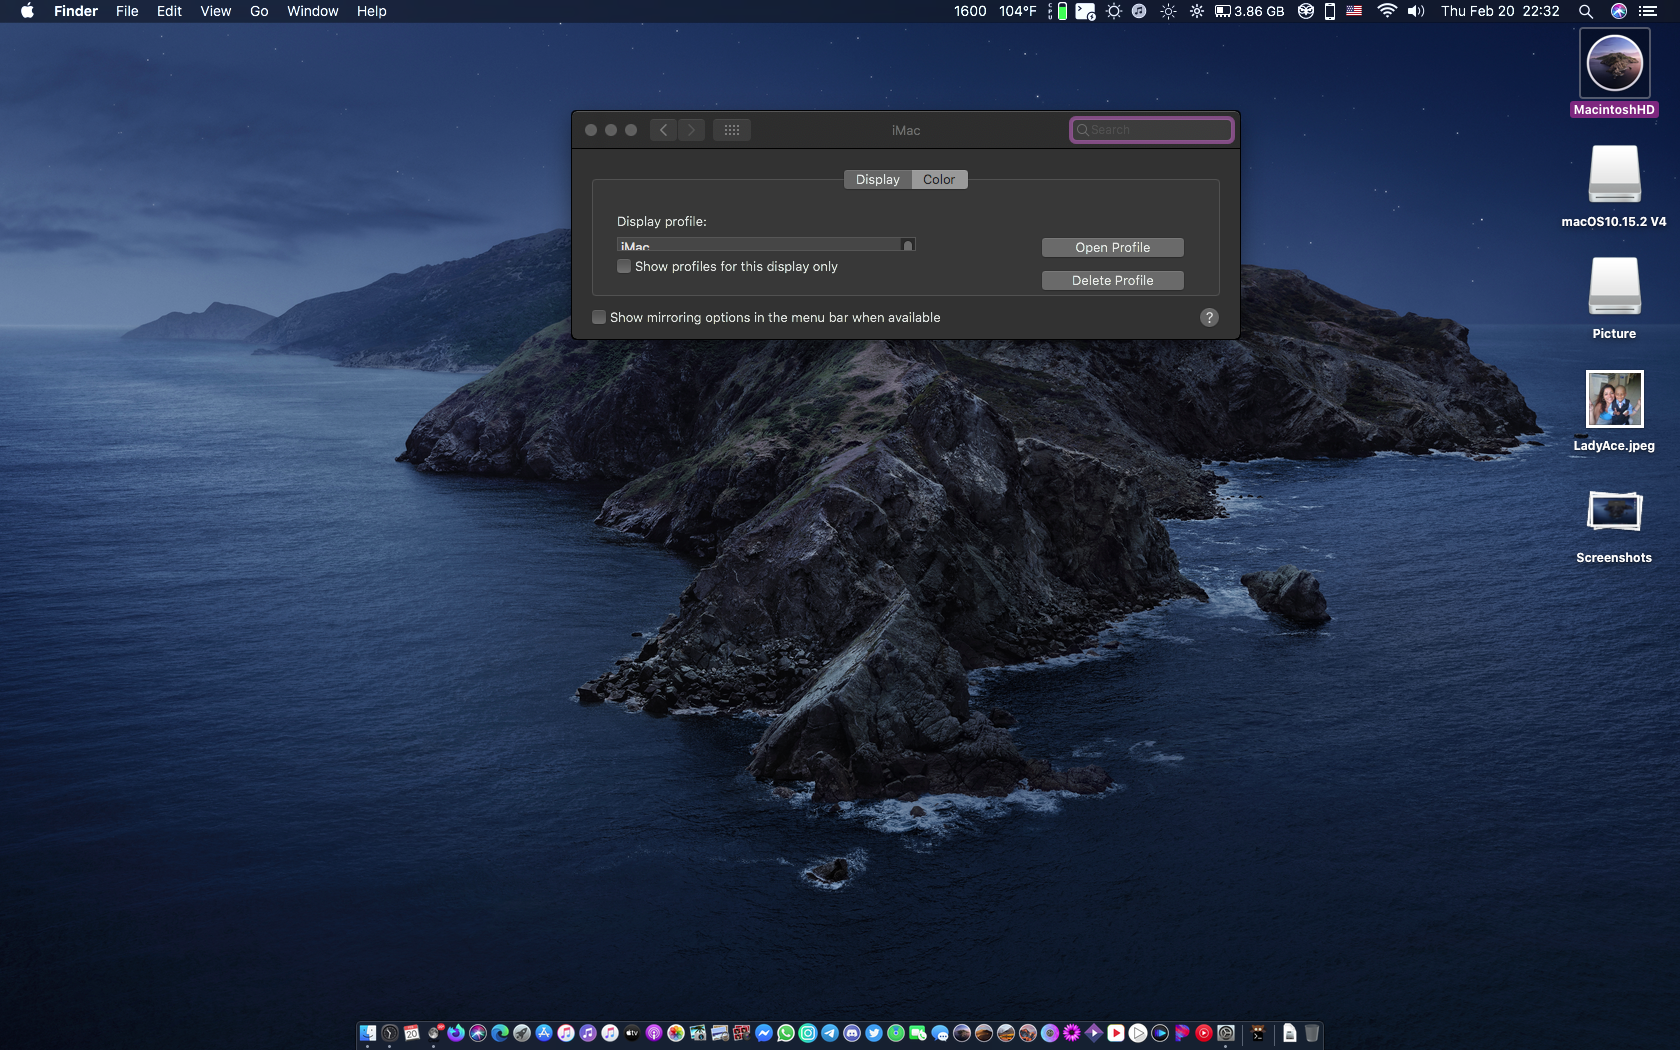This screenshot has height=1050, width=1680.
Task: Open Spotlight search magnifier in menu bar
Action: click(x=1586, y=11)
